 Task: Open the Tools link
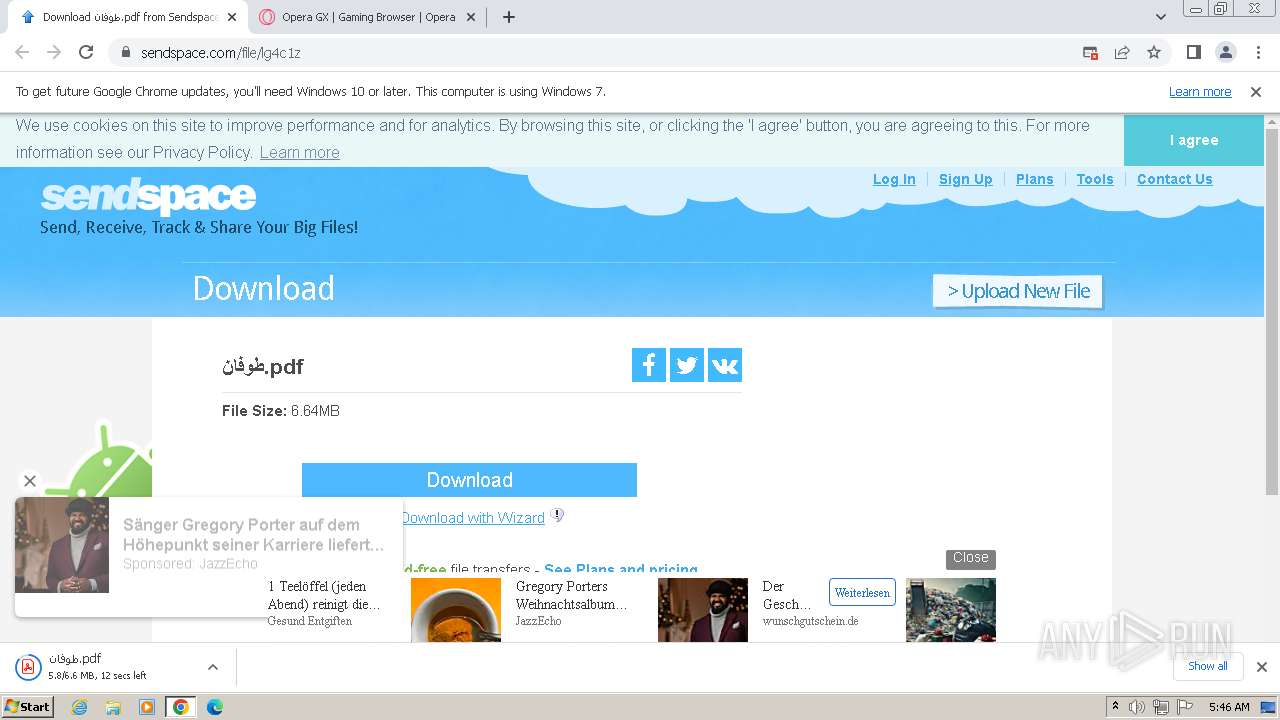pos(1095,179)
